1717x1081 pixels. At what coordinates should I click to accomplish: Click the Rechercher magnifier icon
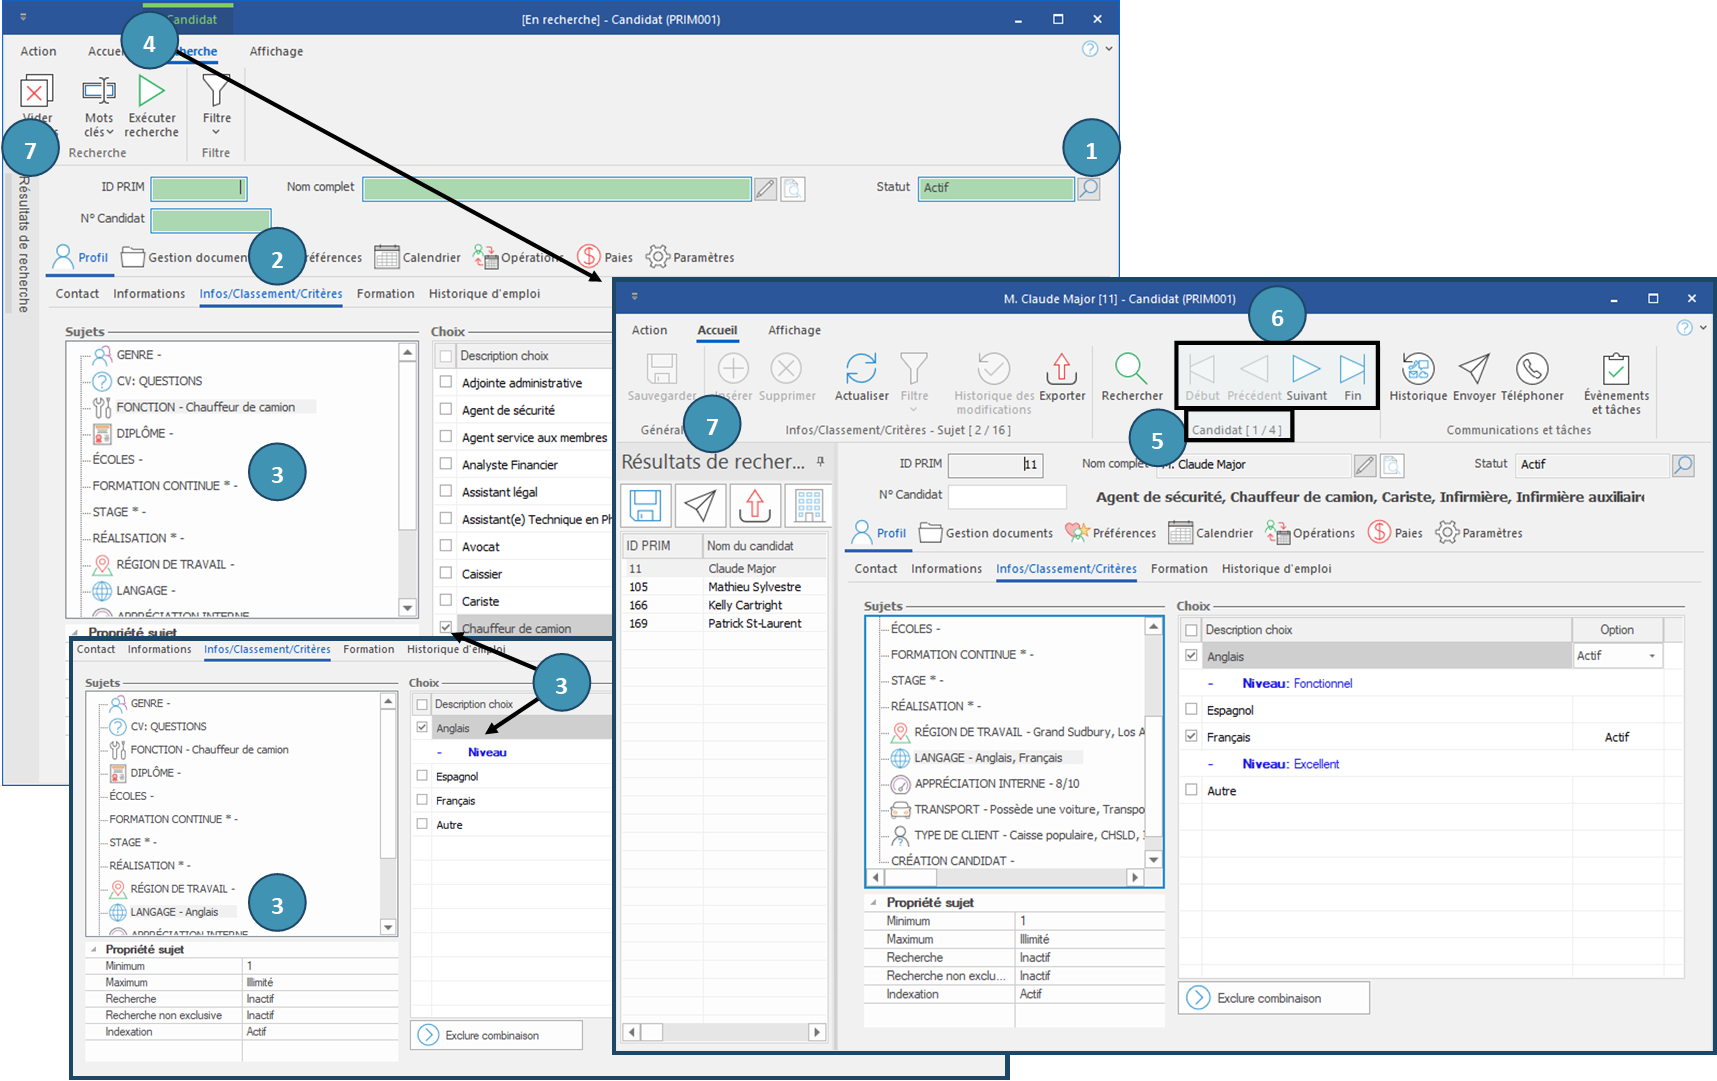pos(1131,370)
